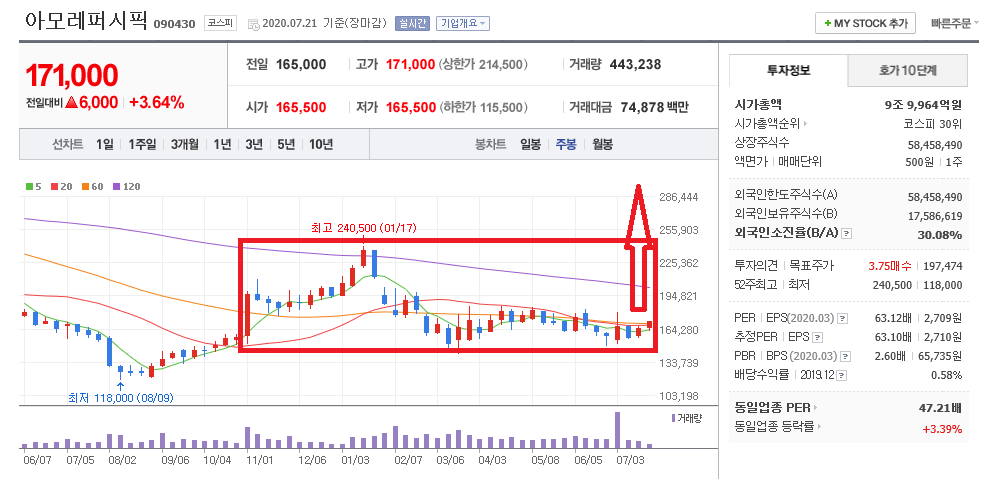Click the 3.75매수 investment opinion value

889,266
